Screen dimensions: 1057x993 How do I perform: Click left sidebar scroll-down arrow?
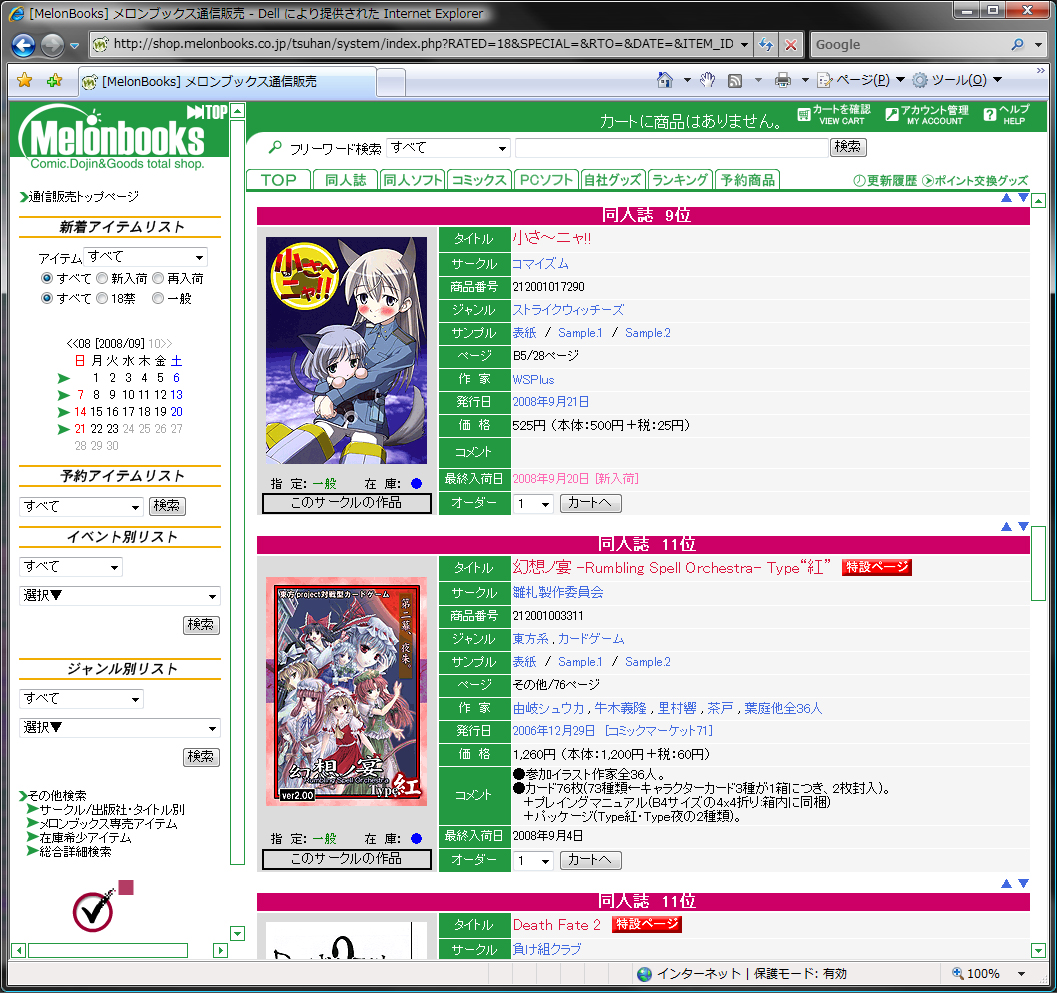[237, 934]
